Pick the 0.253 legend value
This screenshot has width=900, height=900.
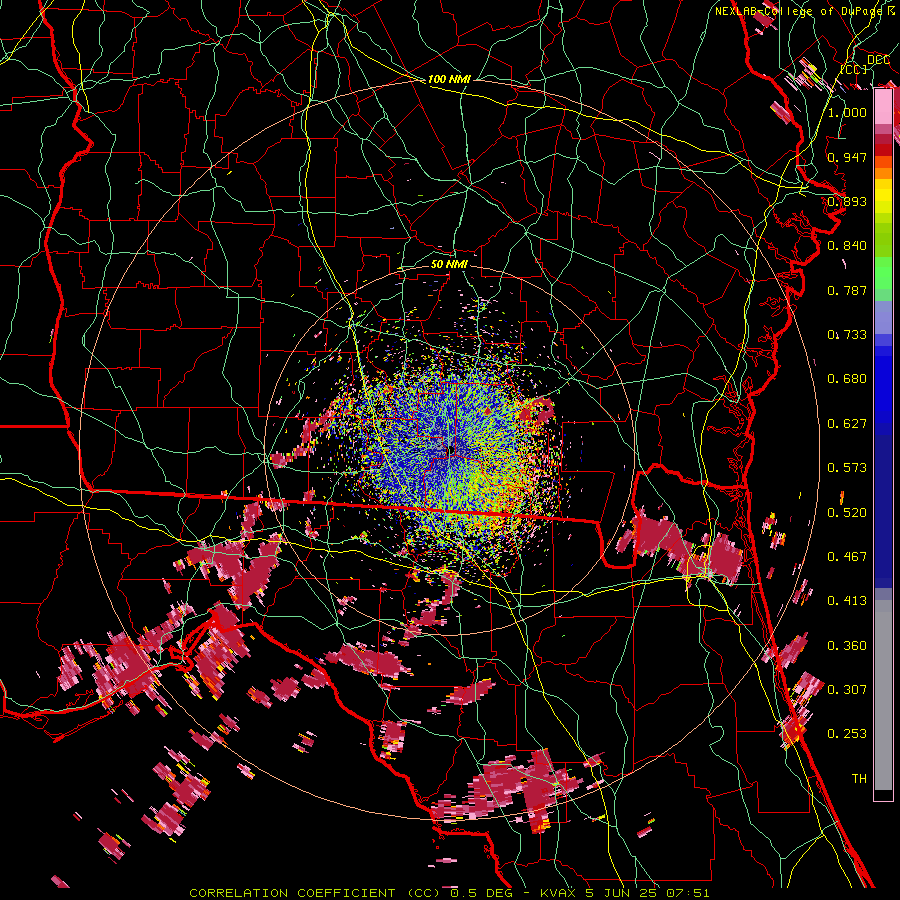click(847, 734)
